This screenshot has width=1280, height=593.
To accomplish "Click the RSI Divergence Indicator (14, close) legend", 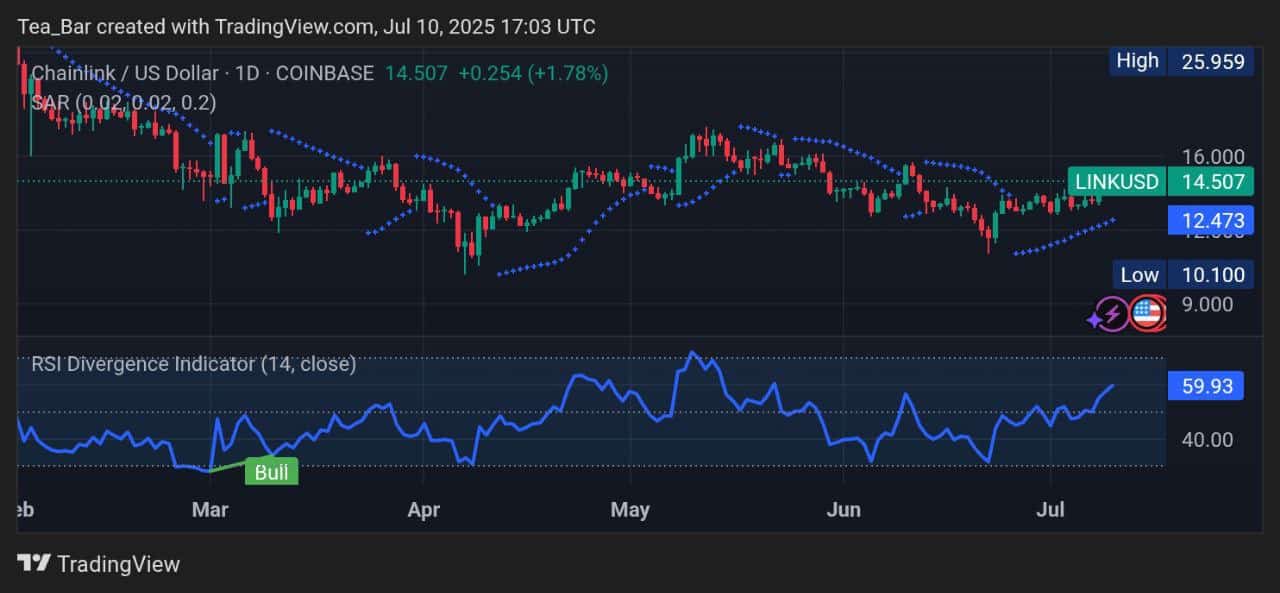I will (194, 364).
